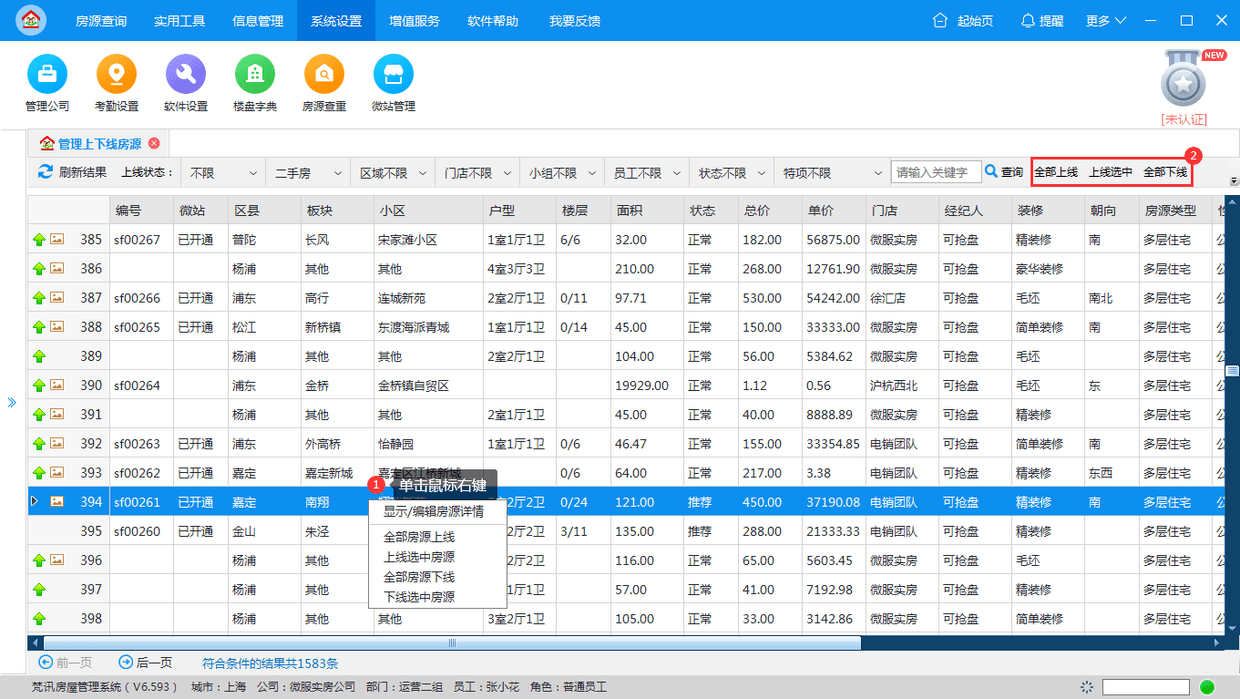Expand the left side panel chevron

(12, 402)
